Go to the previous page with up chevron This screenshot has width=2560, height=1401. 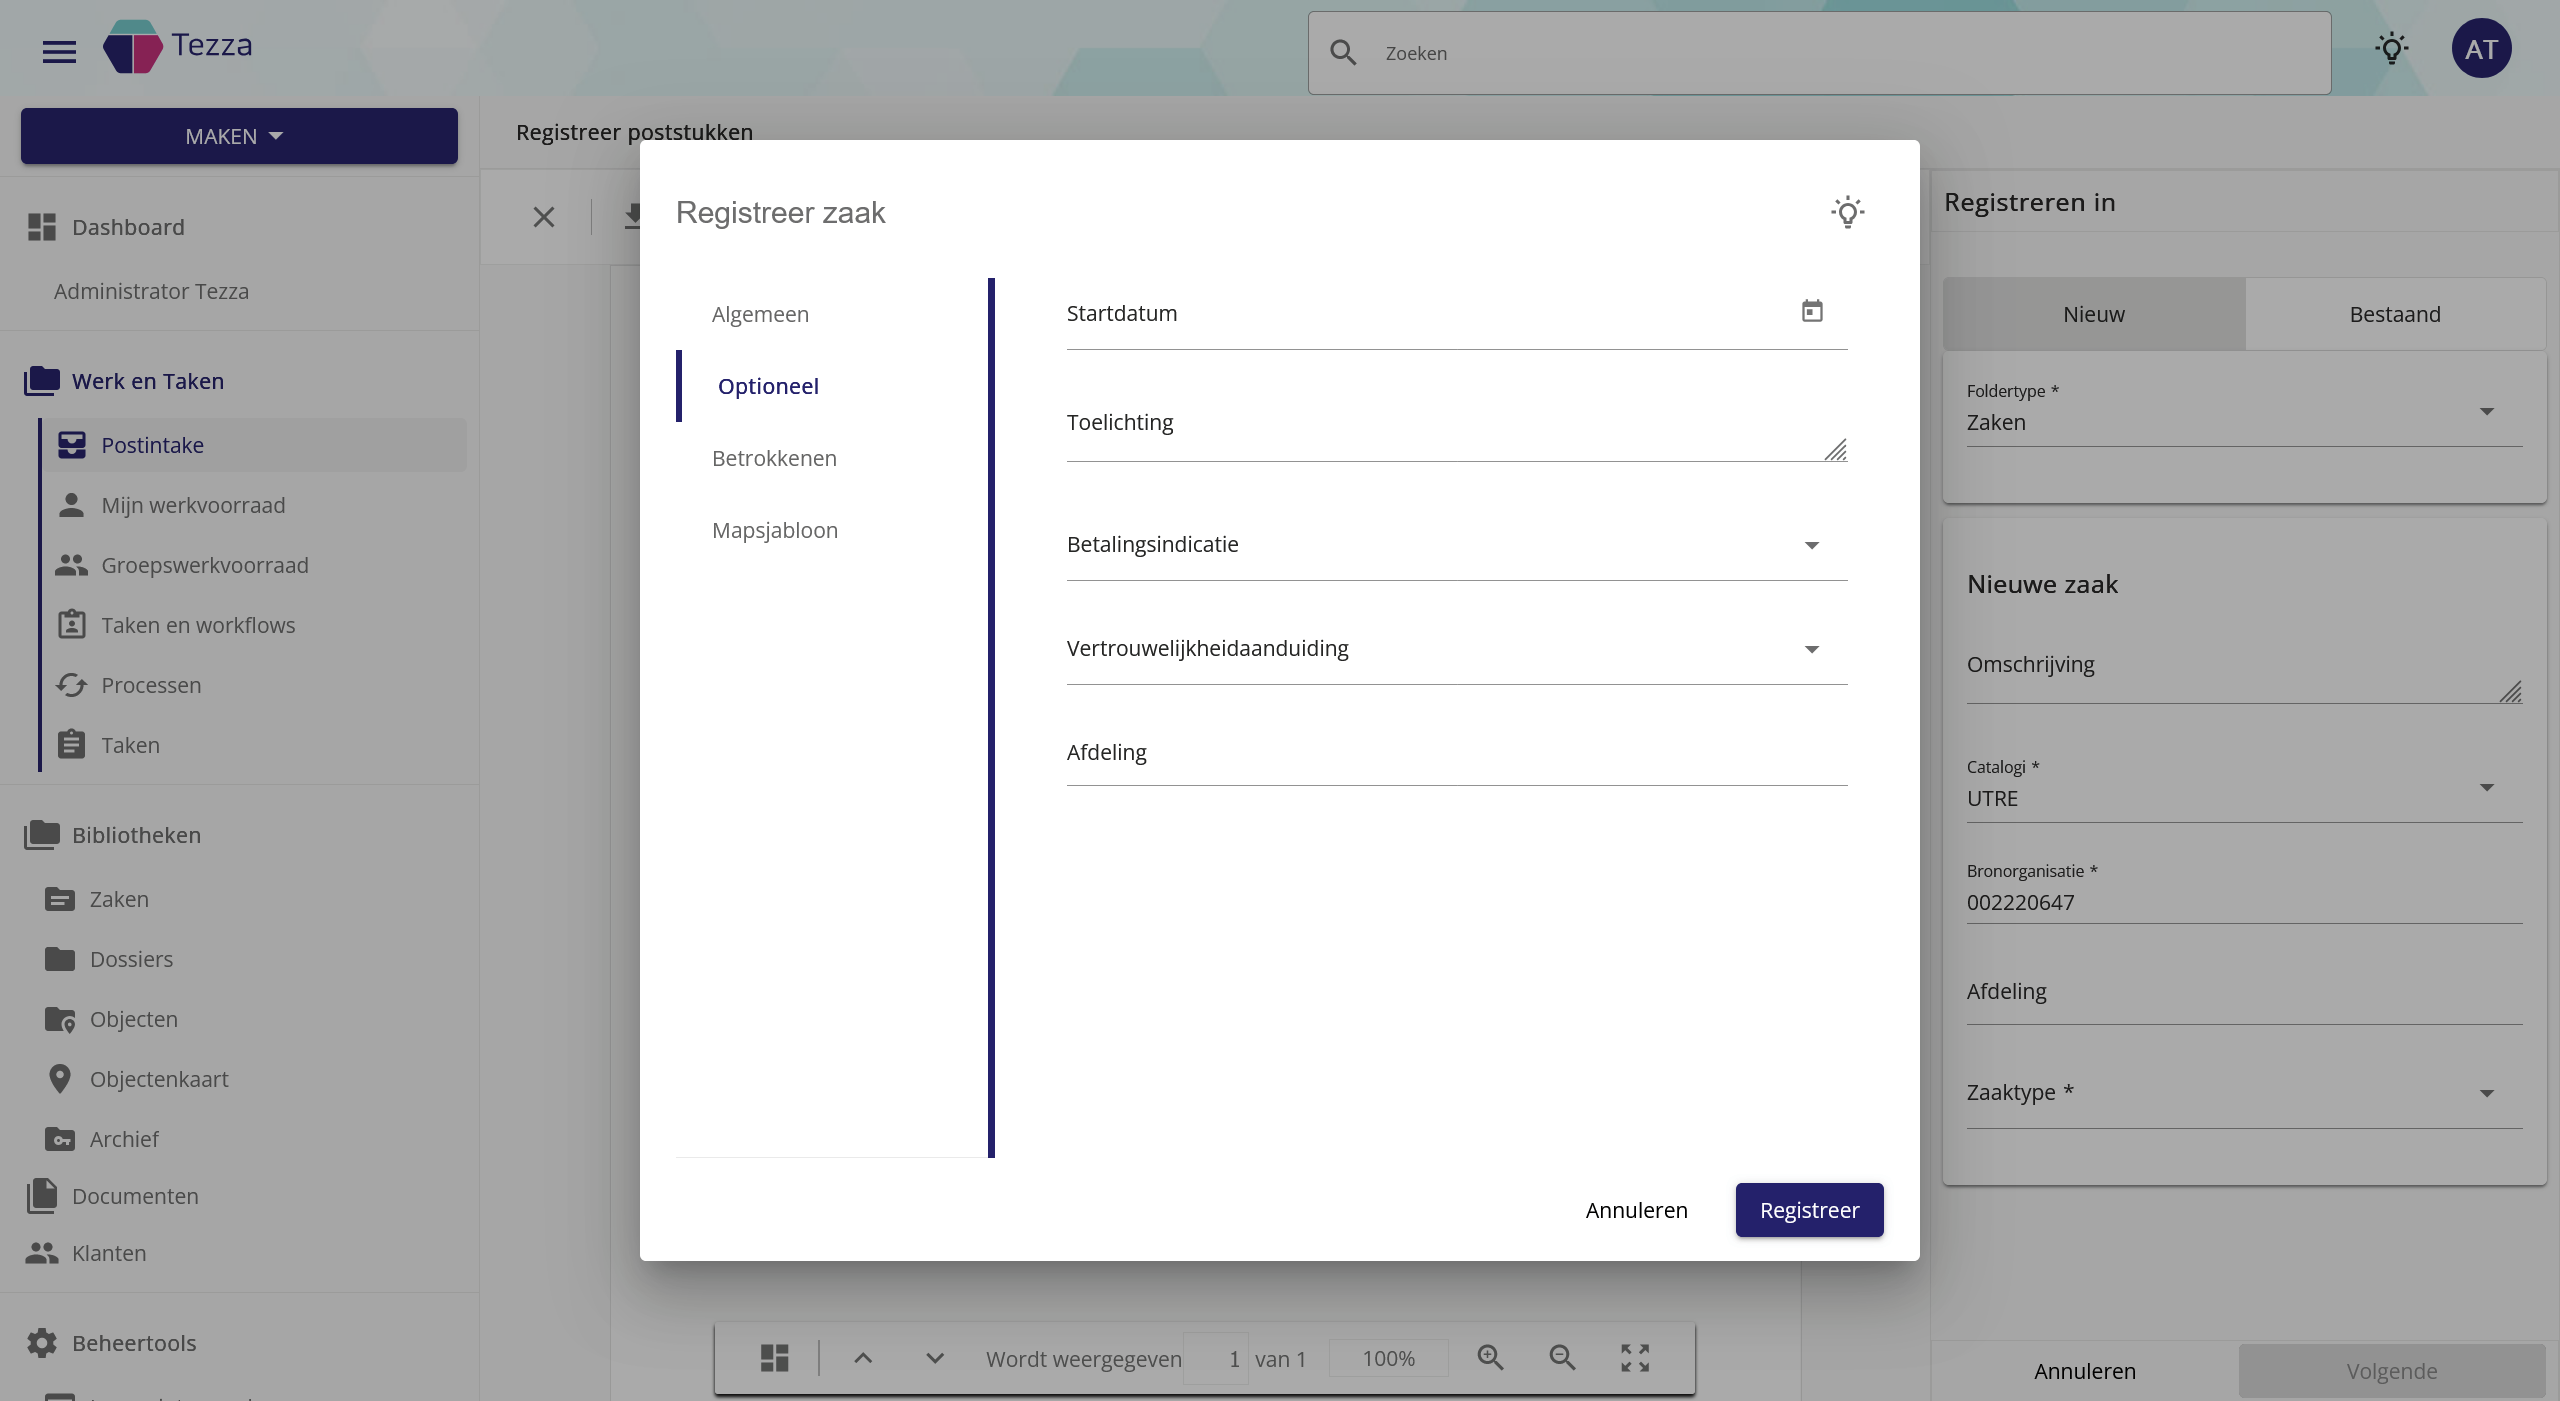click(x=863, y=1358)
